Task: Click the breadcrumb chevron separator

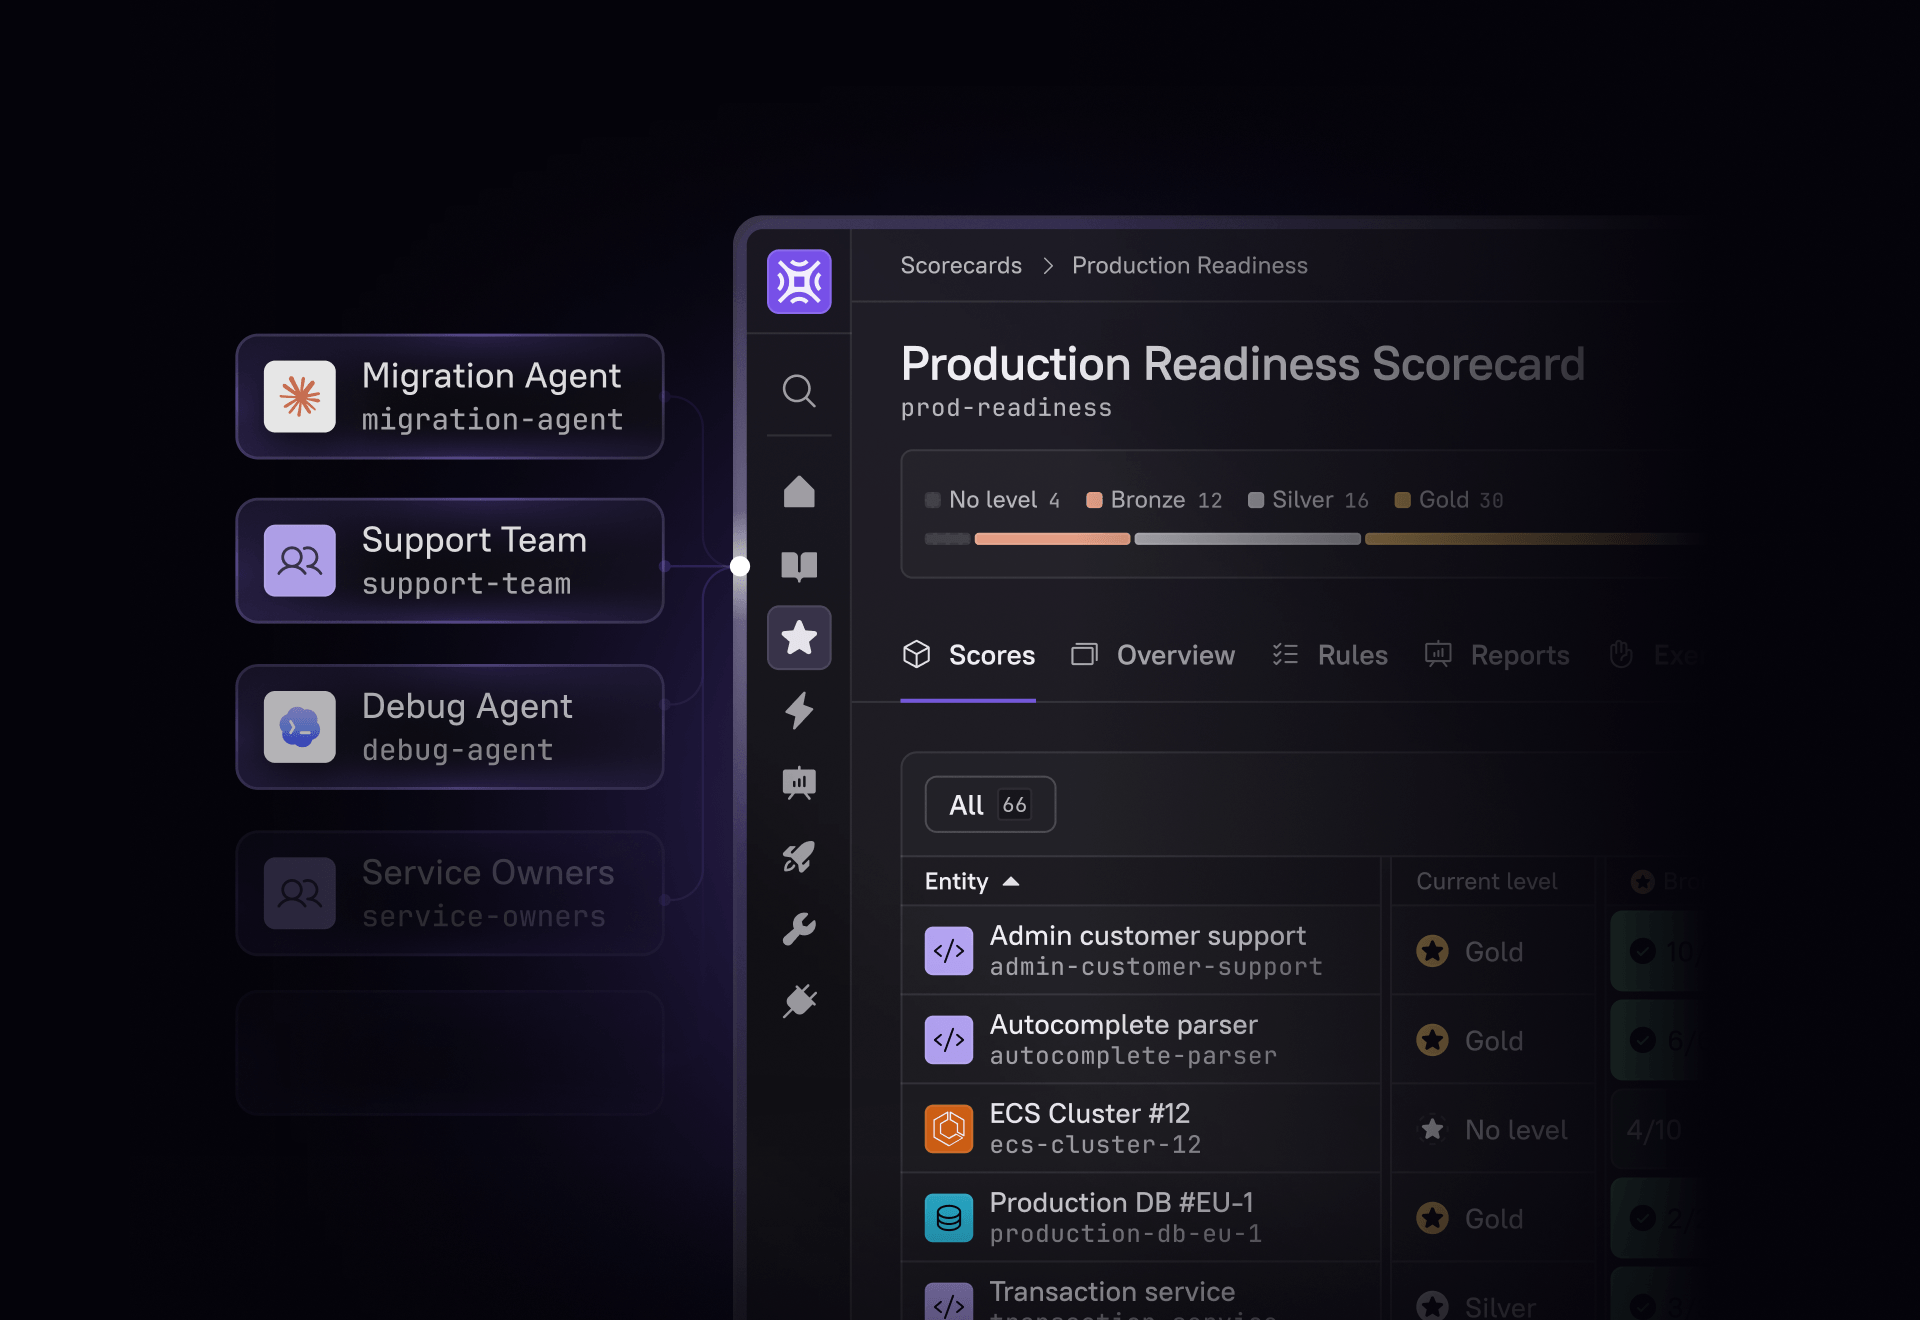Action: (1048, 265)
